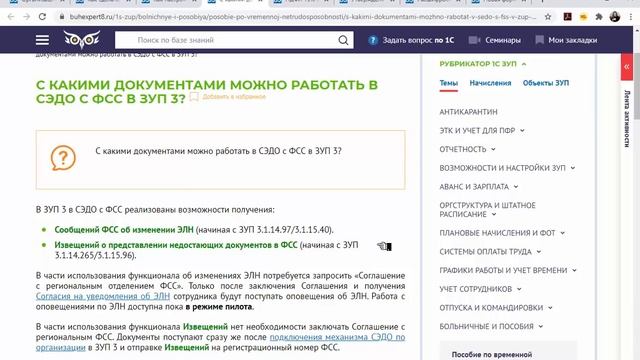640x360 pixels.
Task: Open Мои закладки
Action: pyautogui.click(x=572, y=40)
